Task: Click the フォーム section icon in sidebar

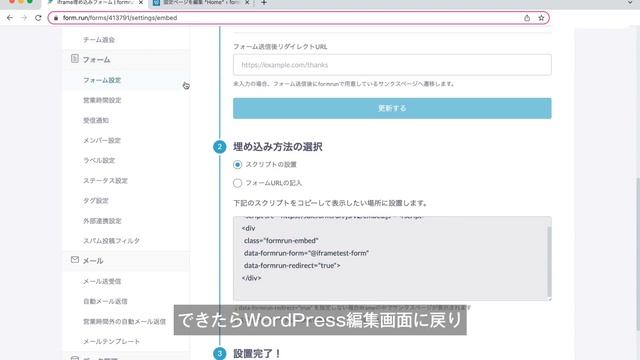Action: 74,58
